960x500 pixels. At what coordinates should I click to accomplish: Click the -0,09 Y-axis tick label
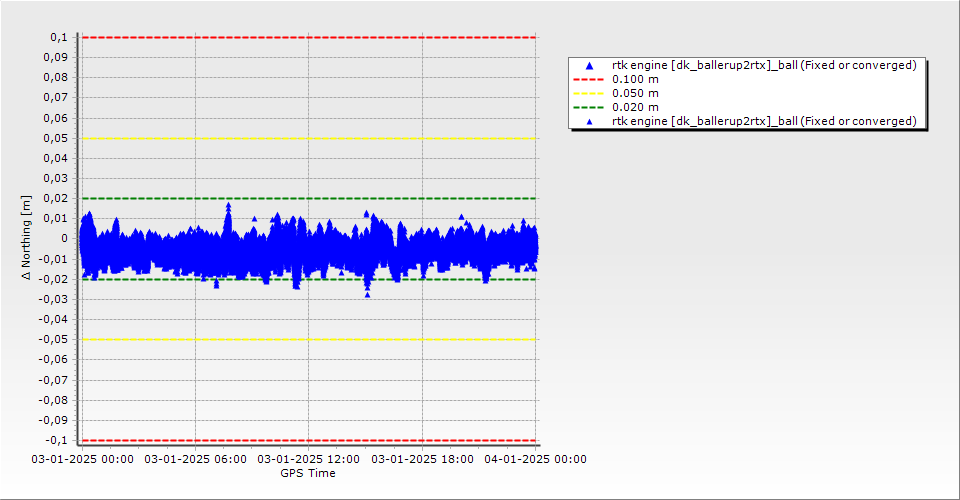pyautogui.click(x=54, y=420)
